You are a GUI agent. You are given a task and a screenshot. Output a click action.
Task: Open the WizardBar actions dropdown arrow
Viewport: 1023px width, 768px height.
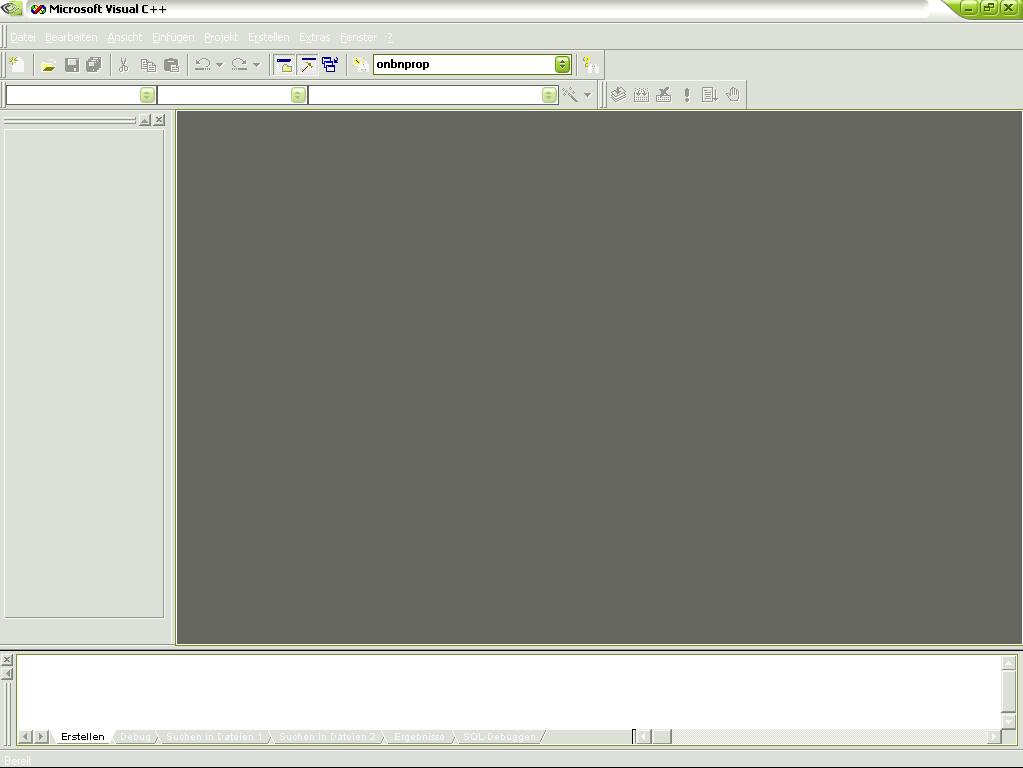[x=587, y=95]
